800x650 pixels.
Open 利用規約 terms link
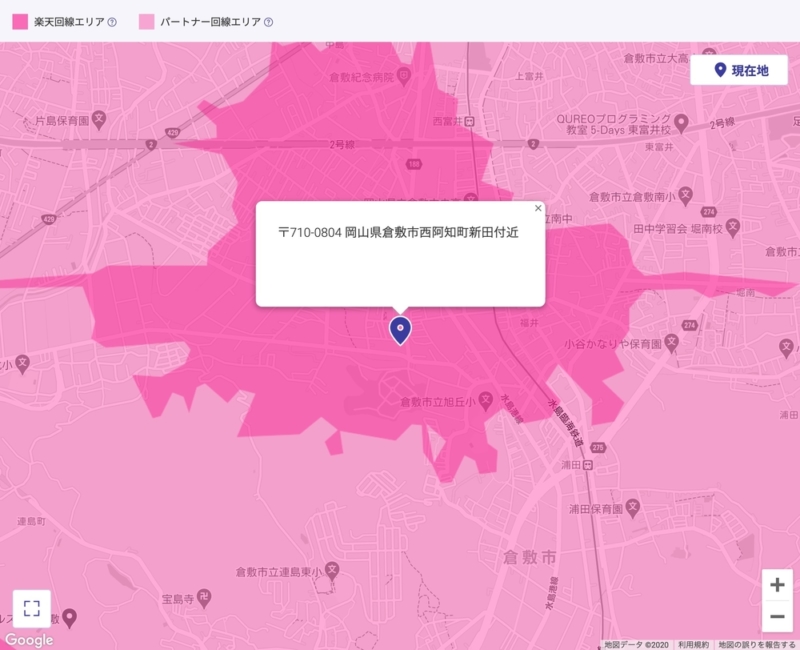coord(693,645)
